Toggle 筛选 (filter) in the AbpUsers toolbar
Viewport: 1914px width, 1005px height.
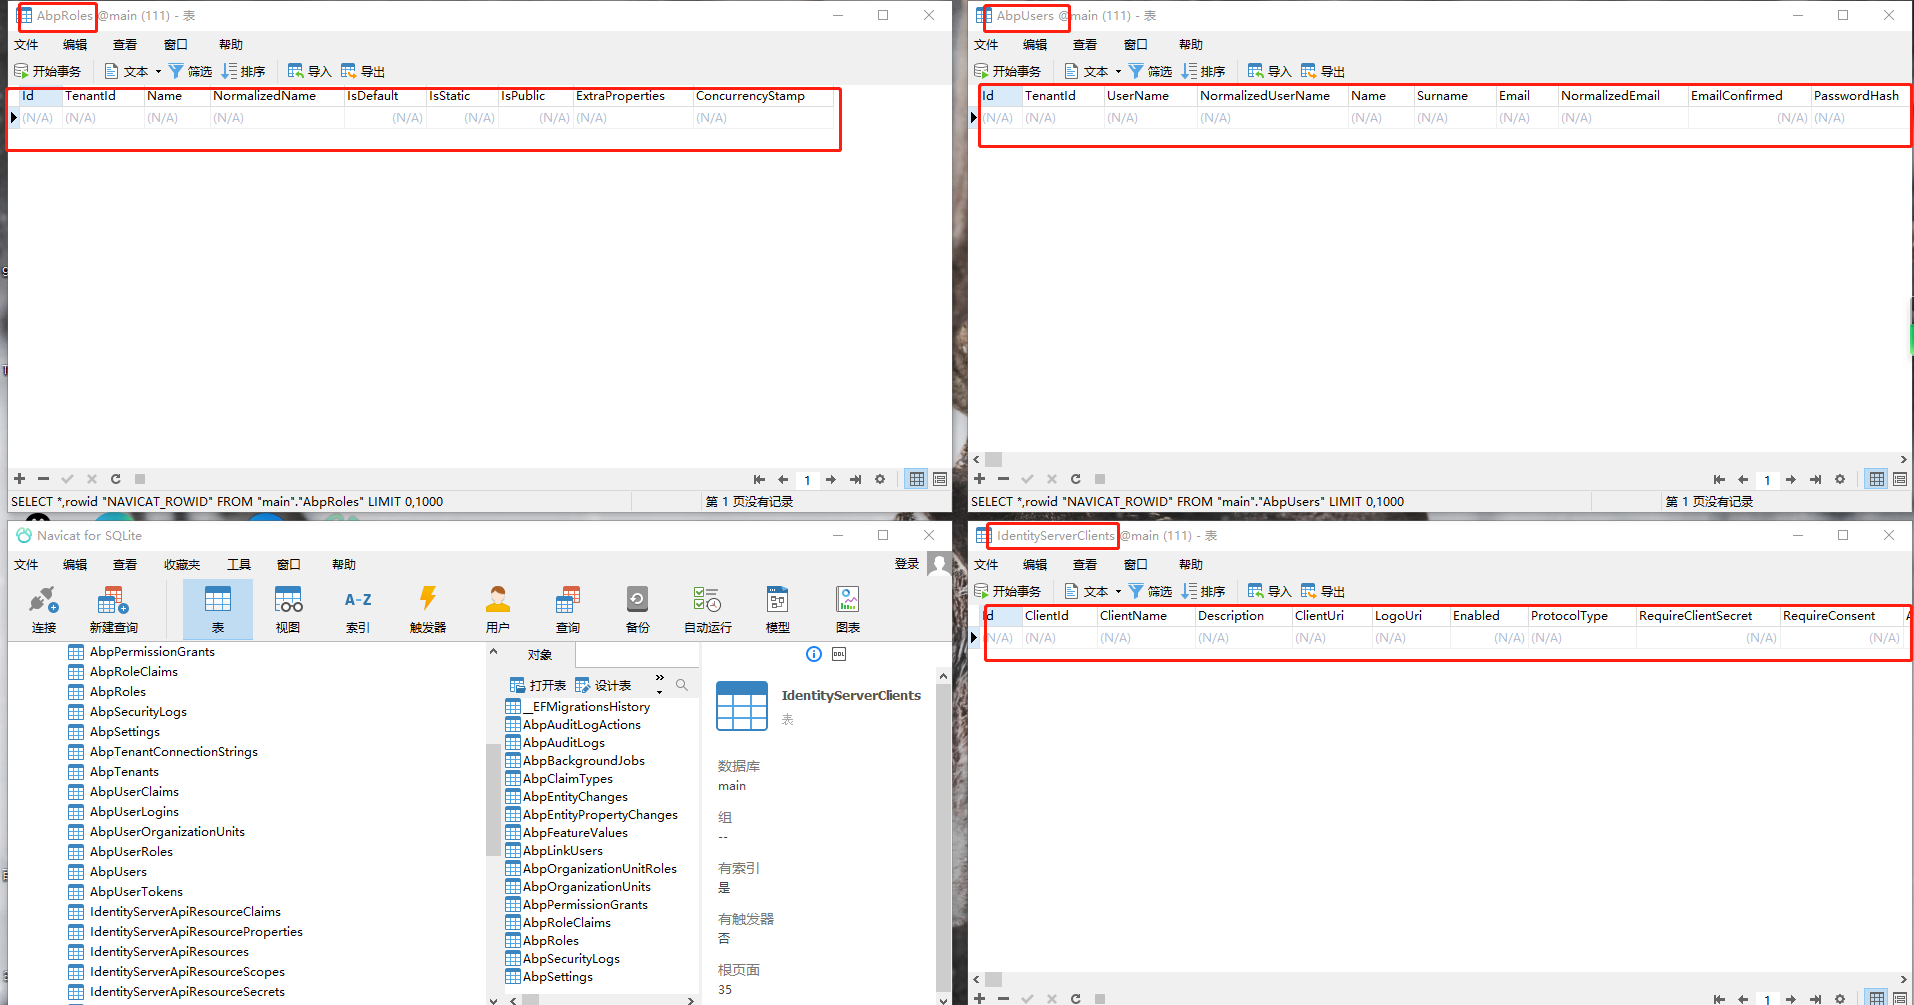point(1150,70)
